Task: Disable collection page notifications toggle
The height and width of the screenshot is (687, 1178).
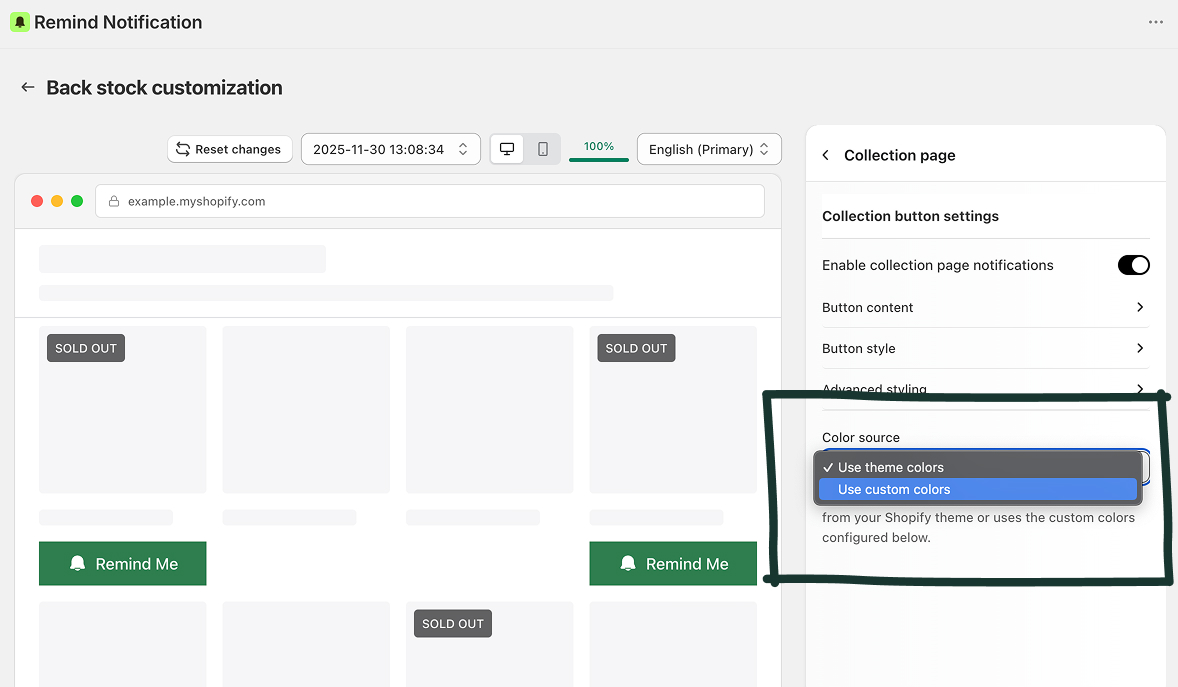Action: coord(1133,265)
